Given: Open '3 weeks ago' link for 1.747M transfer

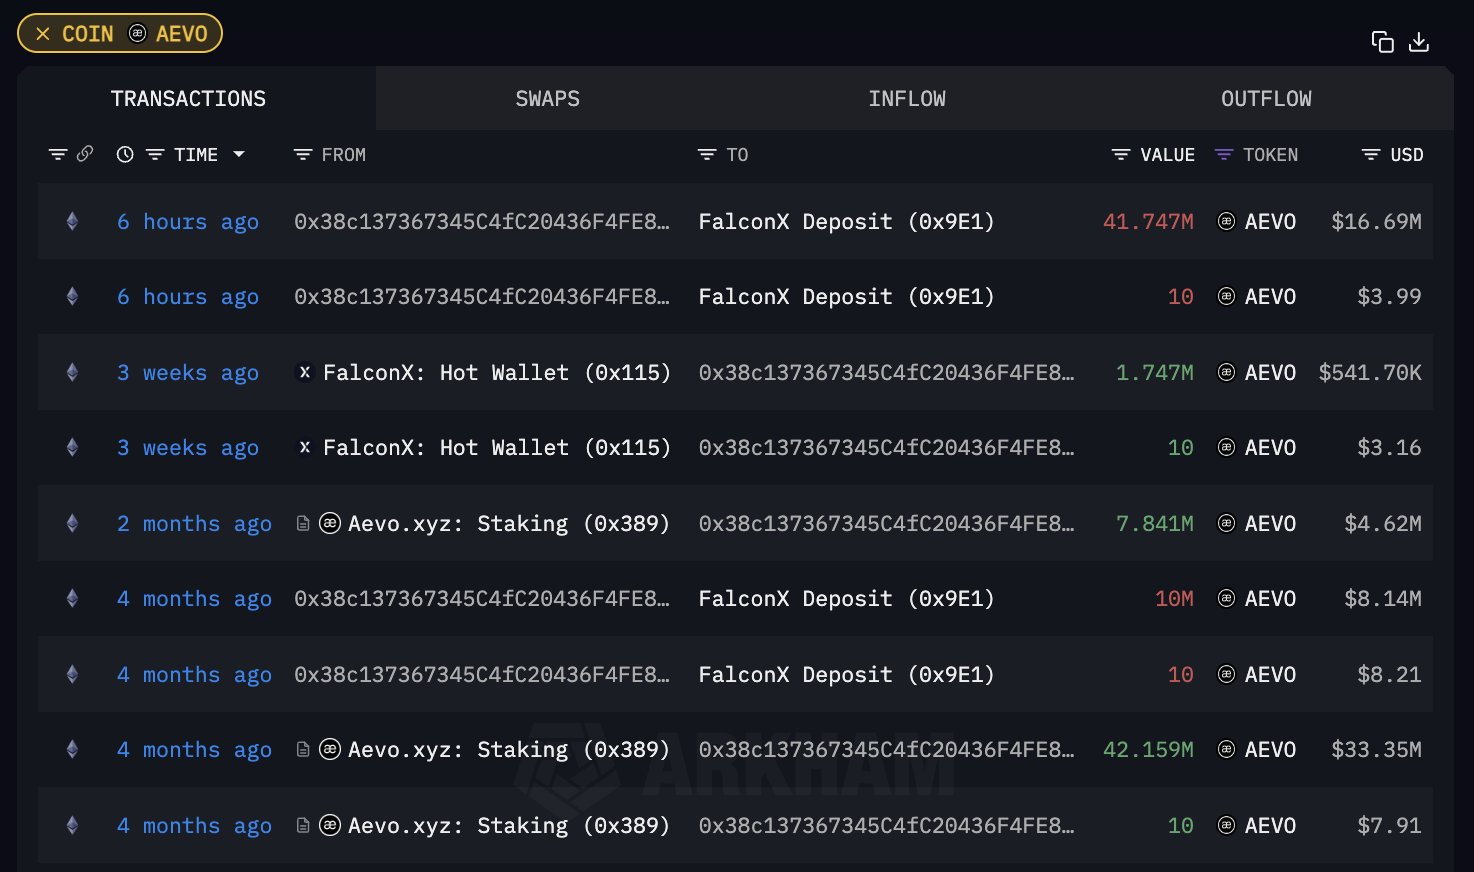Looking at the screenshot, I should pyautogui.click(x=188, y=373).
